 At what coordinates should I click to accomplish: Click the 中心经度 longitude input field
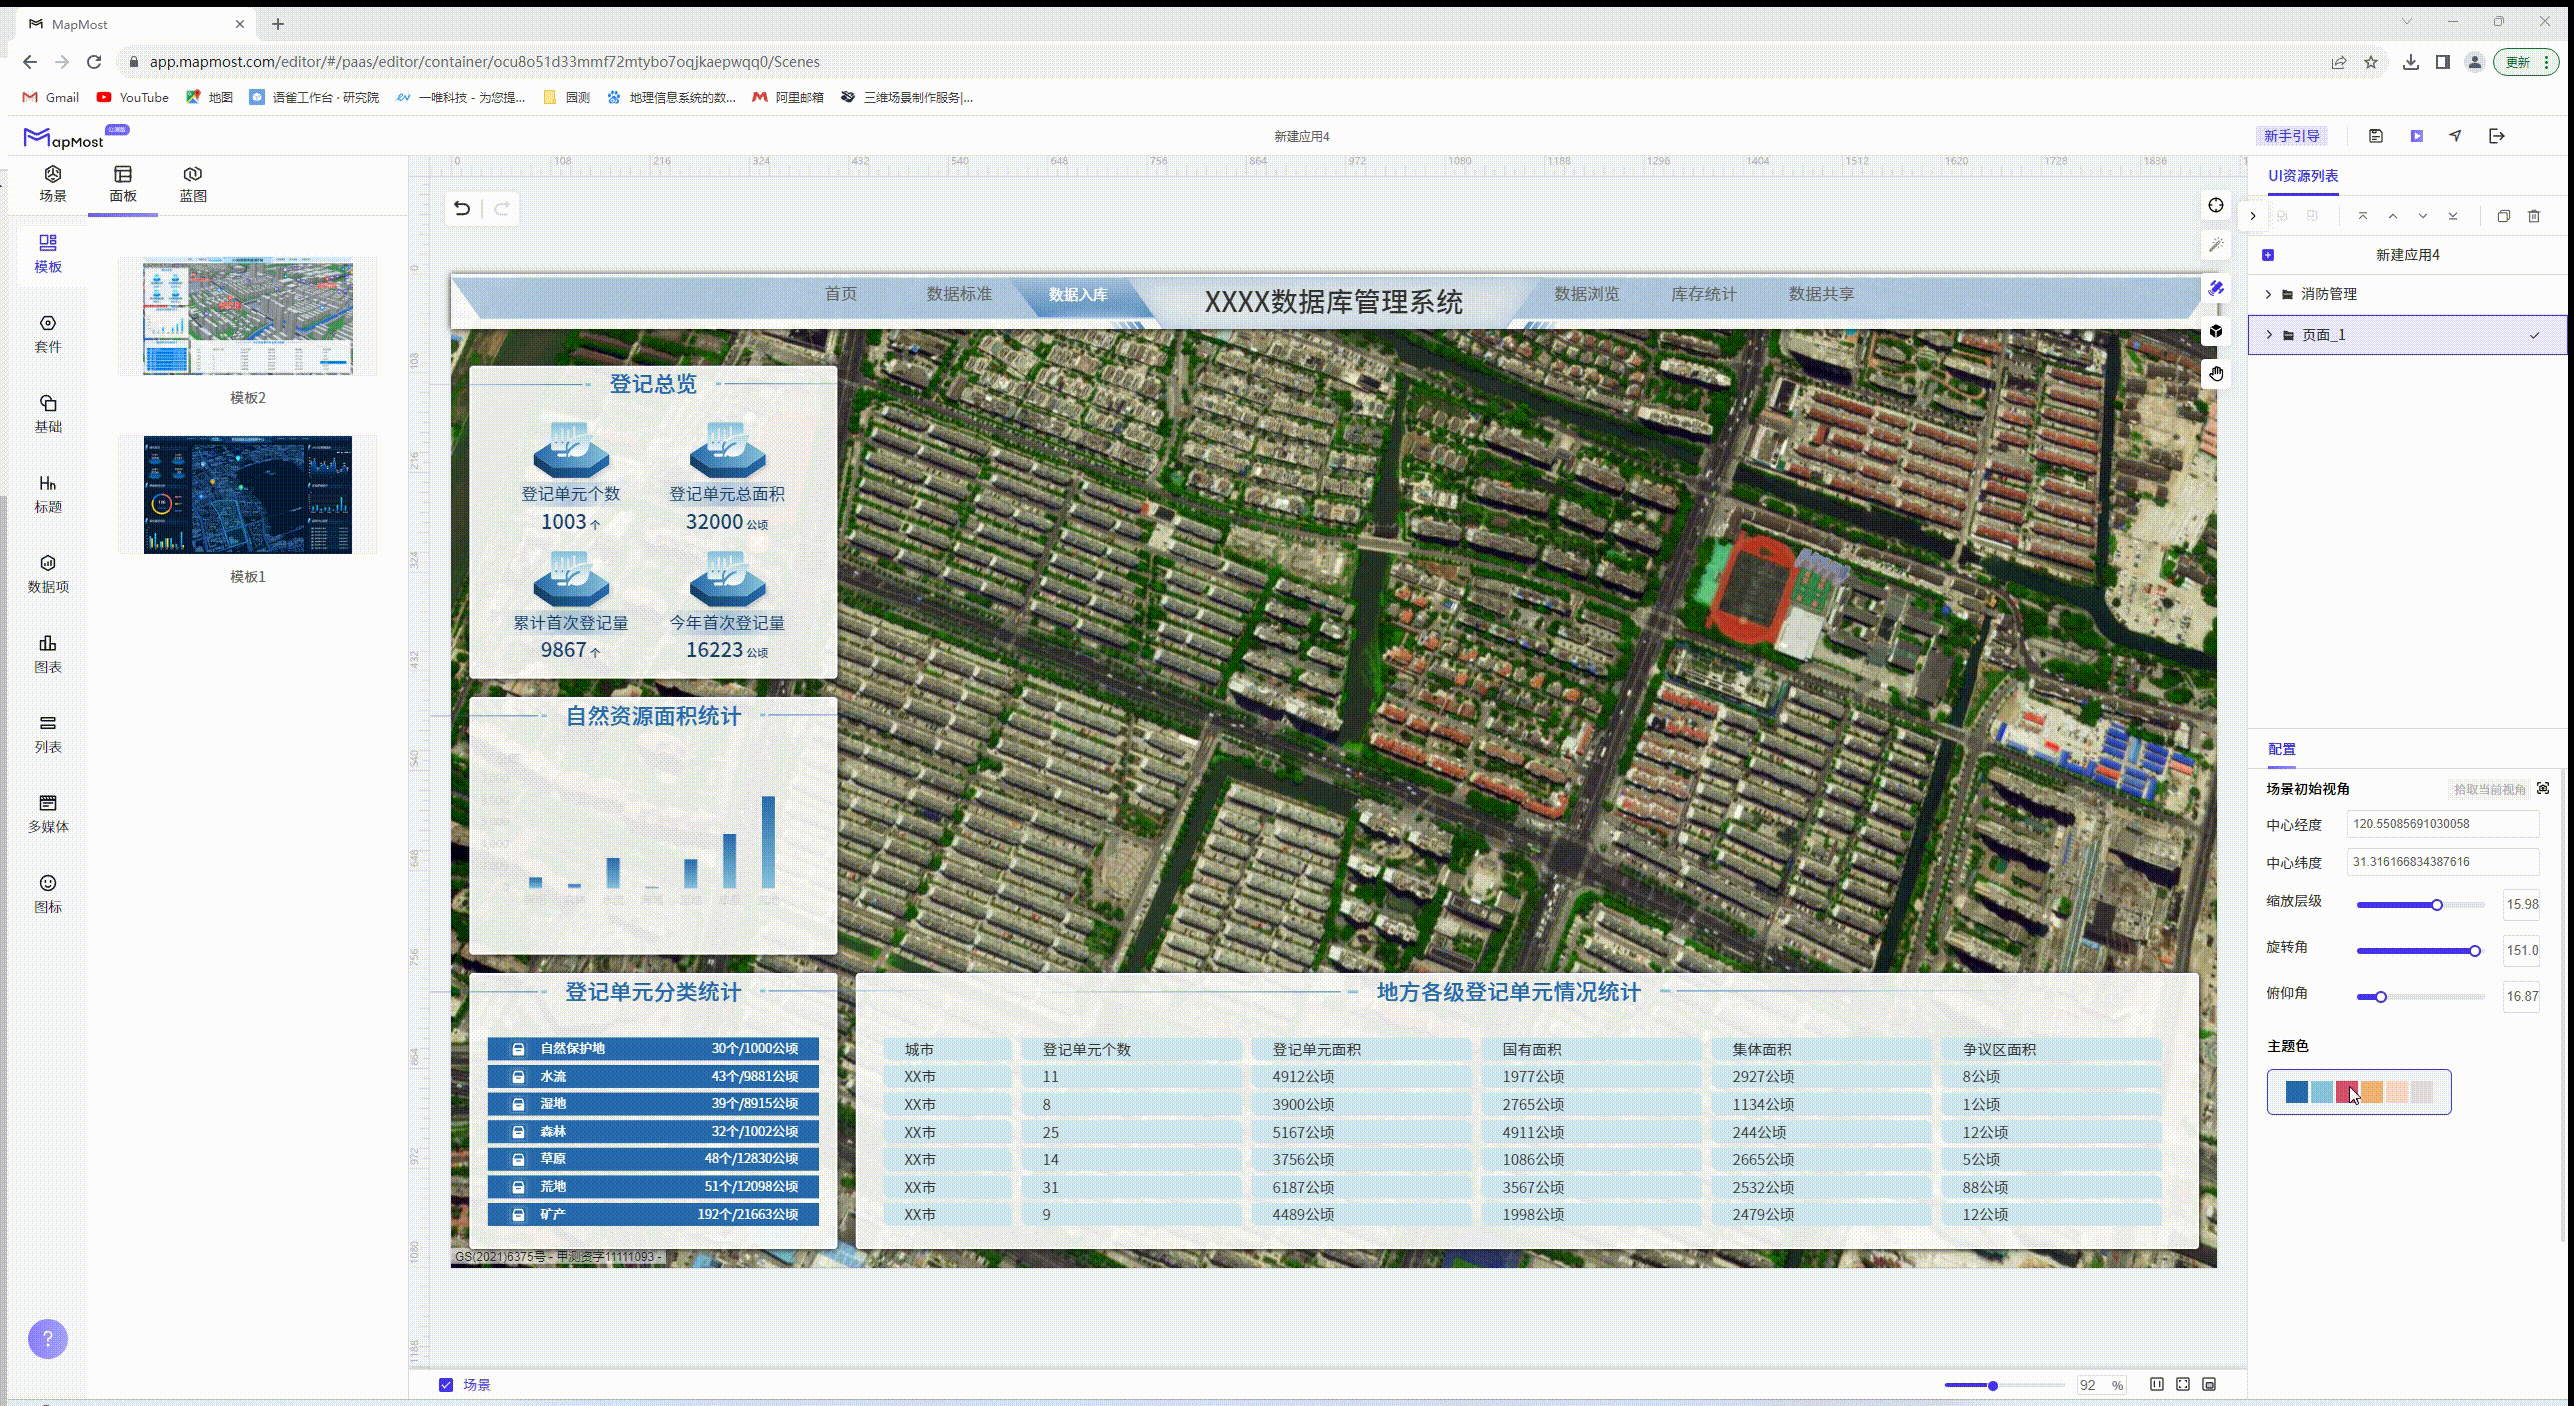click(x=2442, y=824)
